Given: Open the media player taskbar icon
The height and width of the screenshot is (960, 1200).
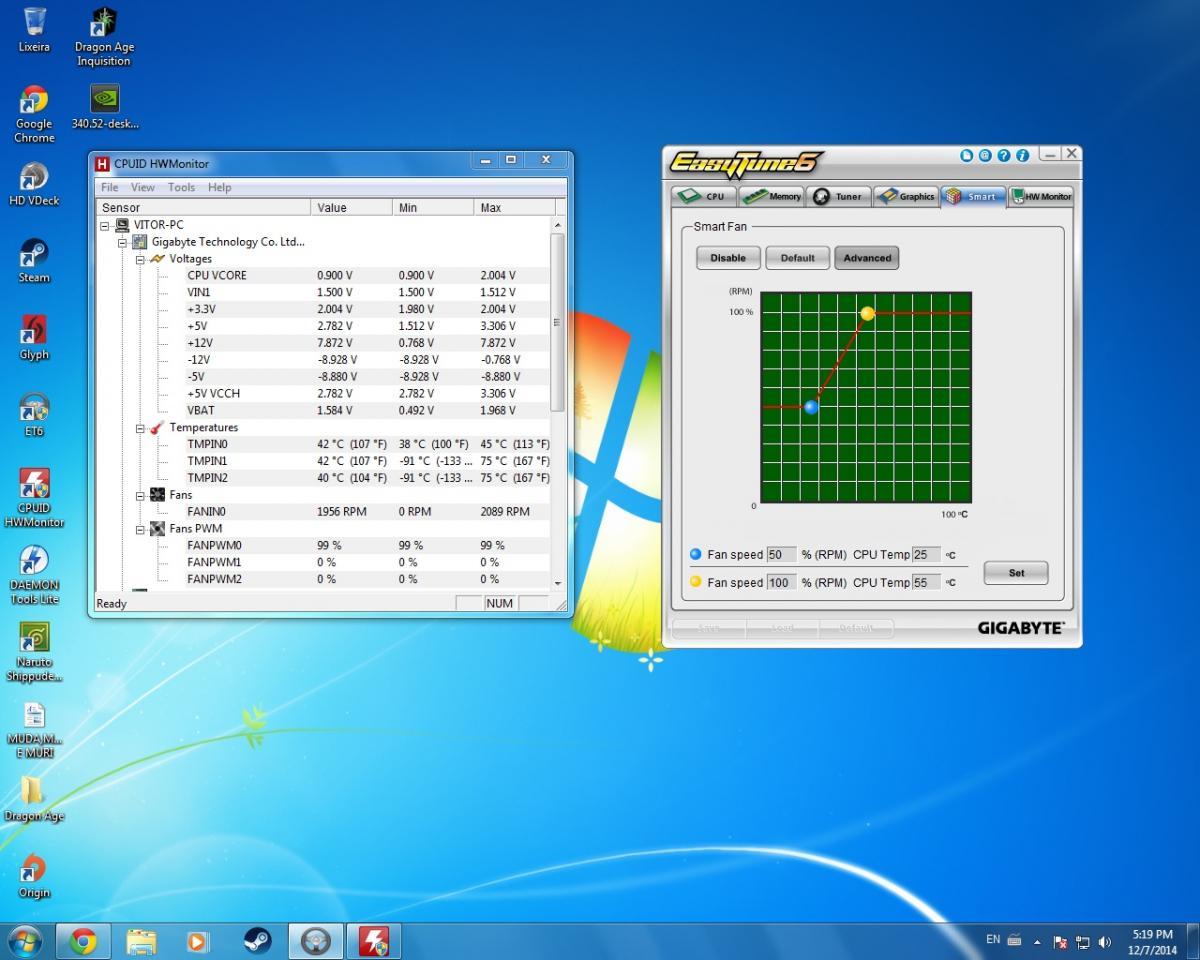Looking at the screenshot, I should (199, 941).
